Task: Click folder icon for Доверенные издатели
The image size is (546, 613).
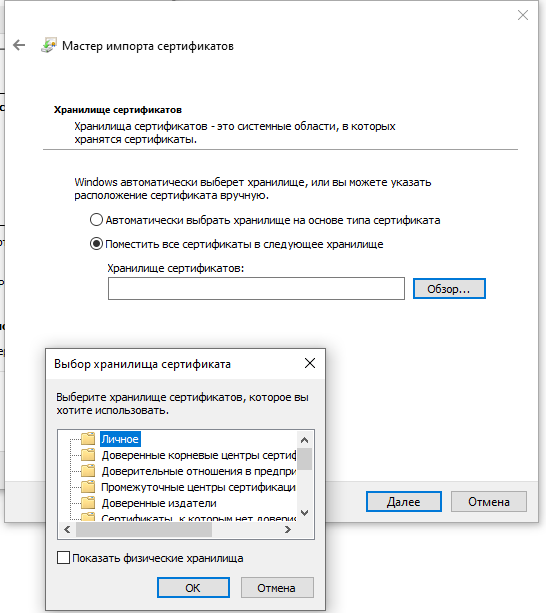Action: (88, 502)
